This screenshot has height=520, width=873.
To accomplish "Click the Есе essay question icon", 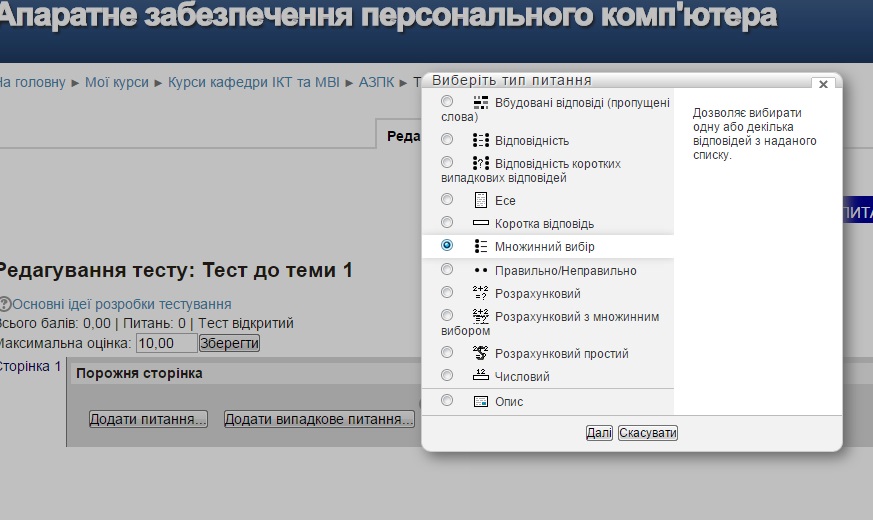I will point(480,200).
